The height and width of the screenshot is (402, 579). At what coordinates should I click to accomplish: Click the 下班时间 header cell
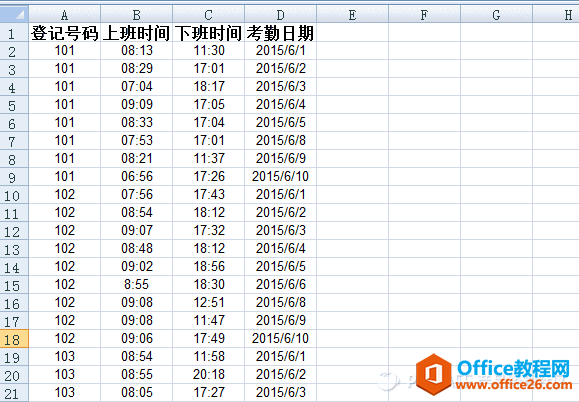pyautogui.click(x=208, y=32)
